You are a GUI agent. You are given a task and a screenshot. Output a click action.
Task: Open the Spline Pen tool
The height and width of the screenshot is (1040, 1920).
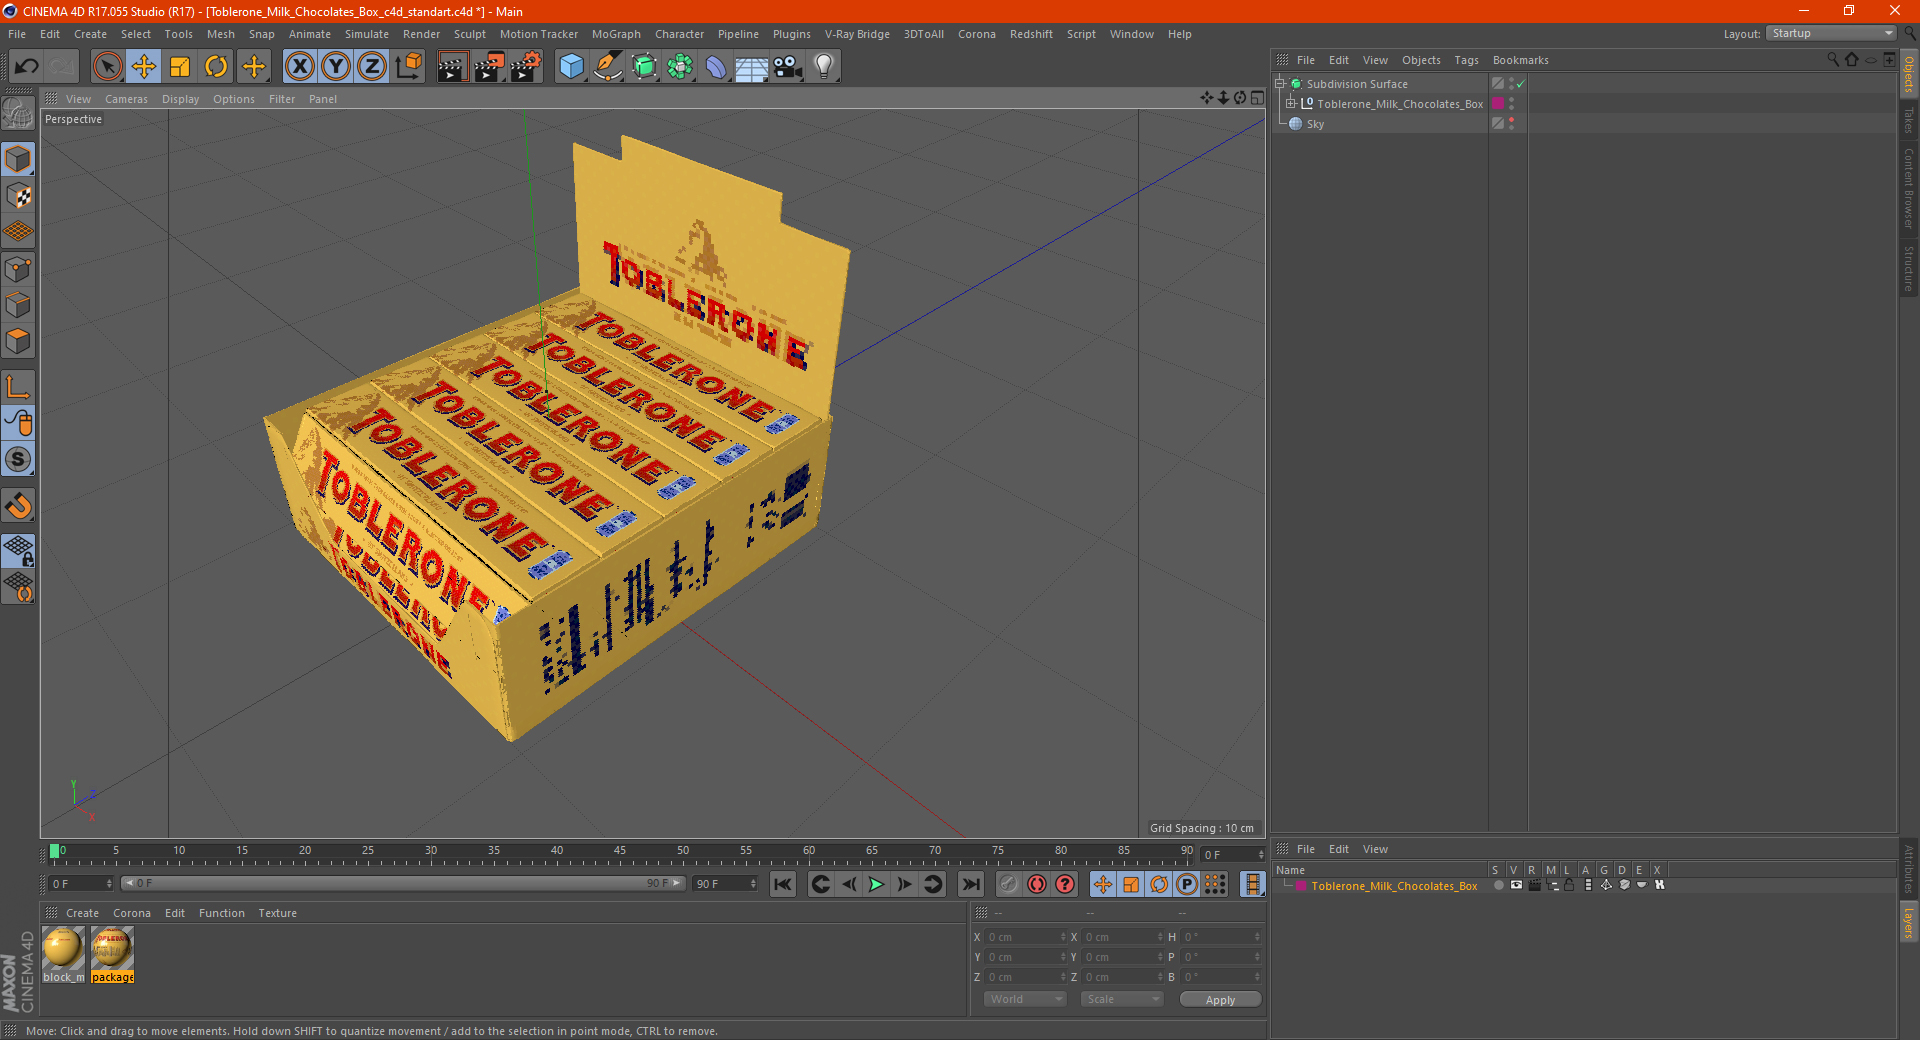point(608,67)
